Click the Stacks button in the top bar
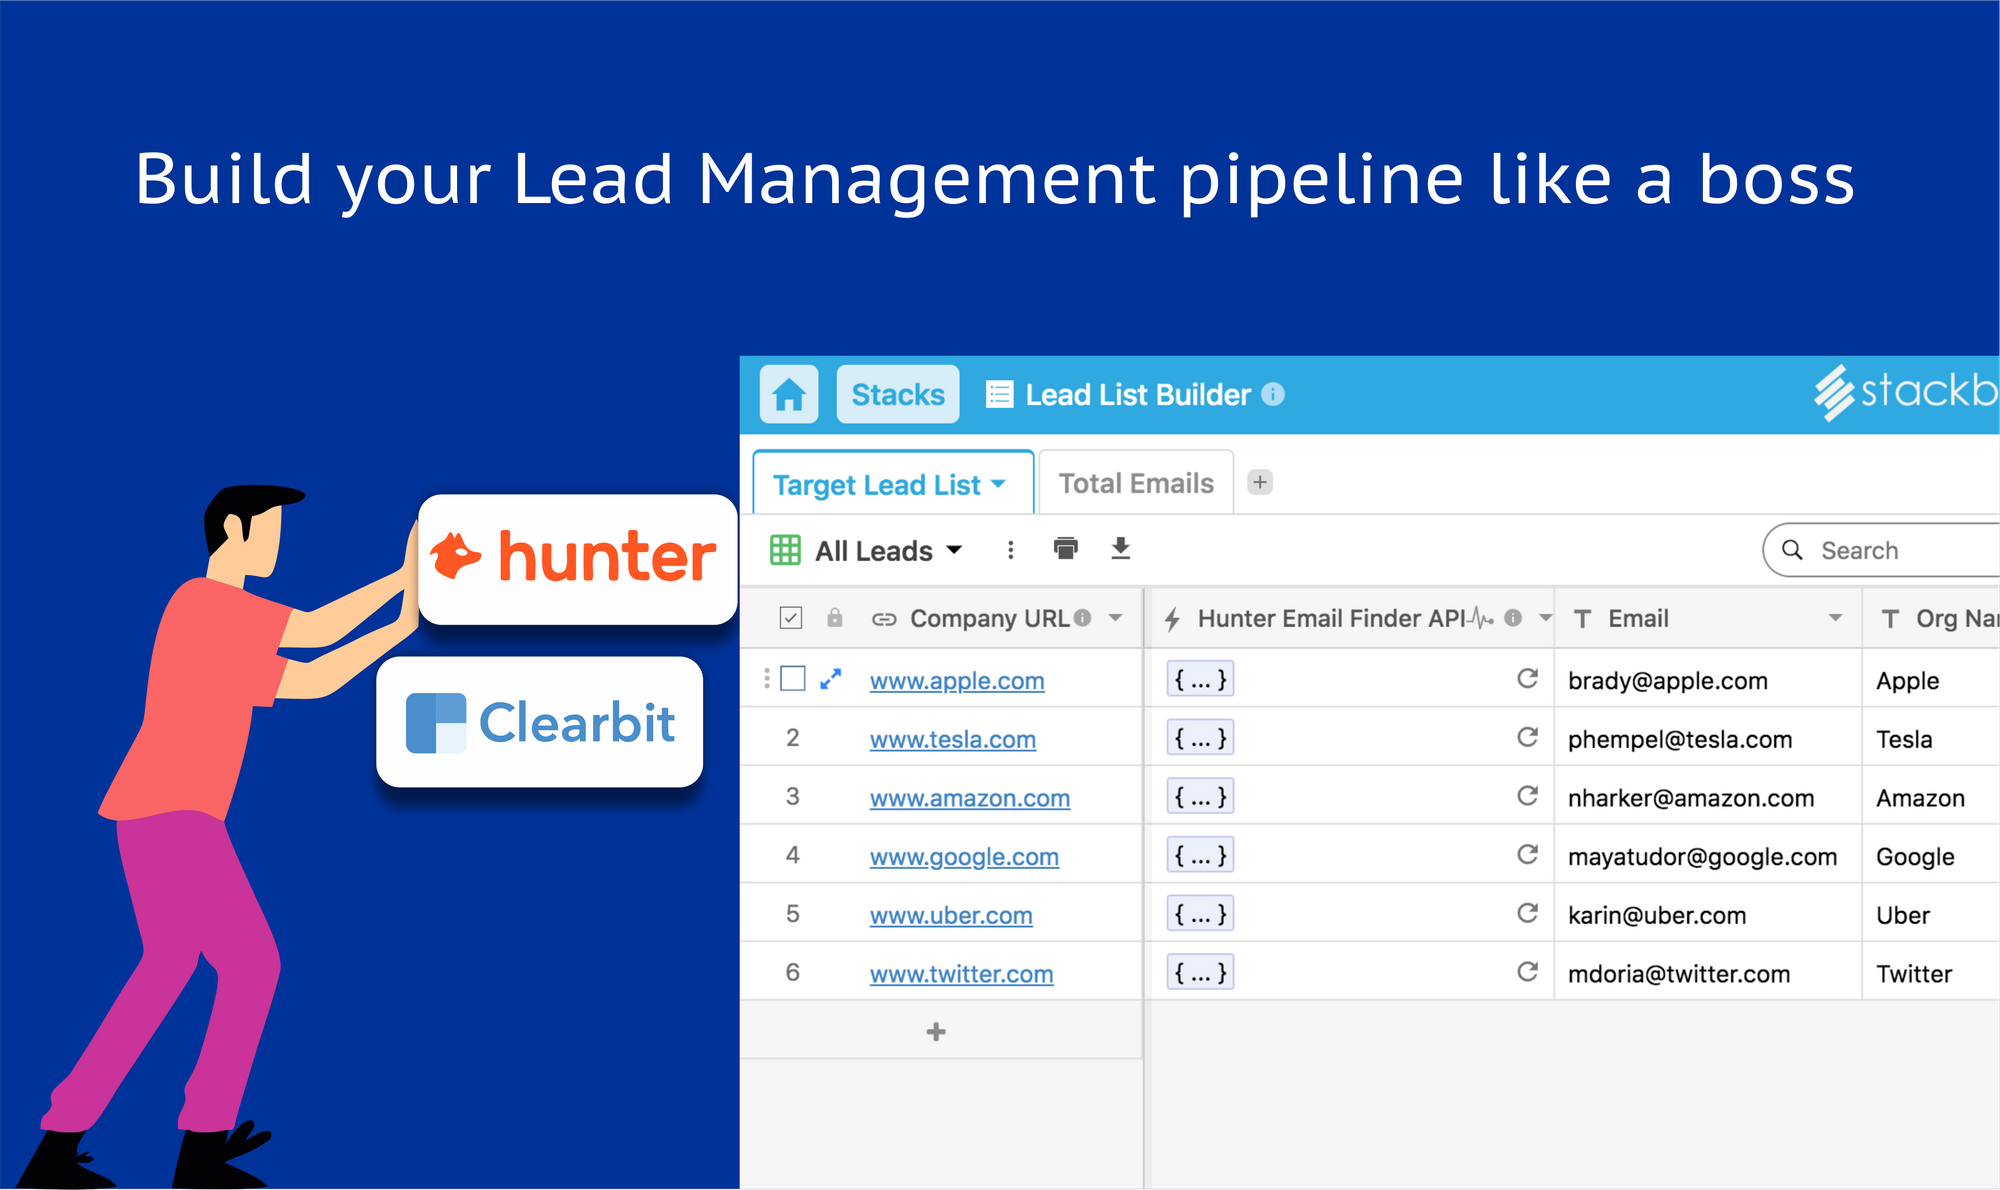Viewport: 2000px width, 1190px height. (x=896, y=394)
